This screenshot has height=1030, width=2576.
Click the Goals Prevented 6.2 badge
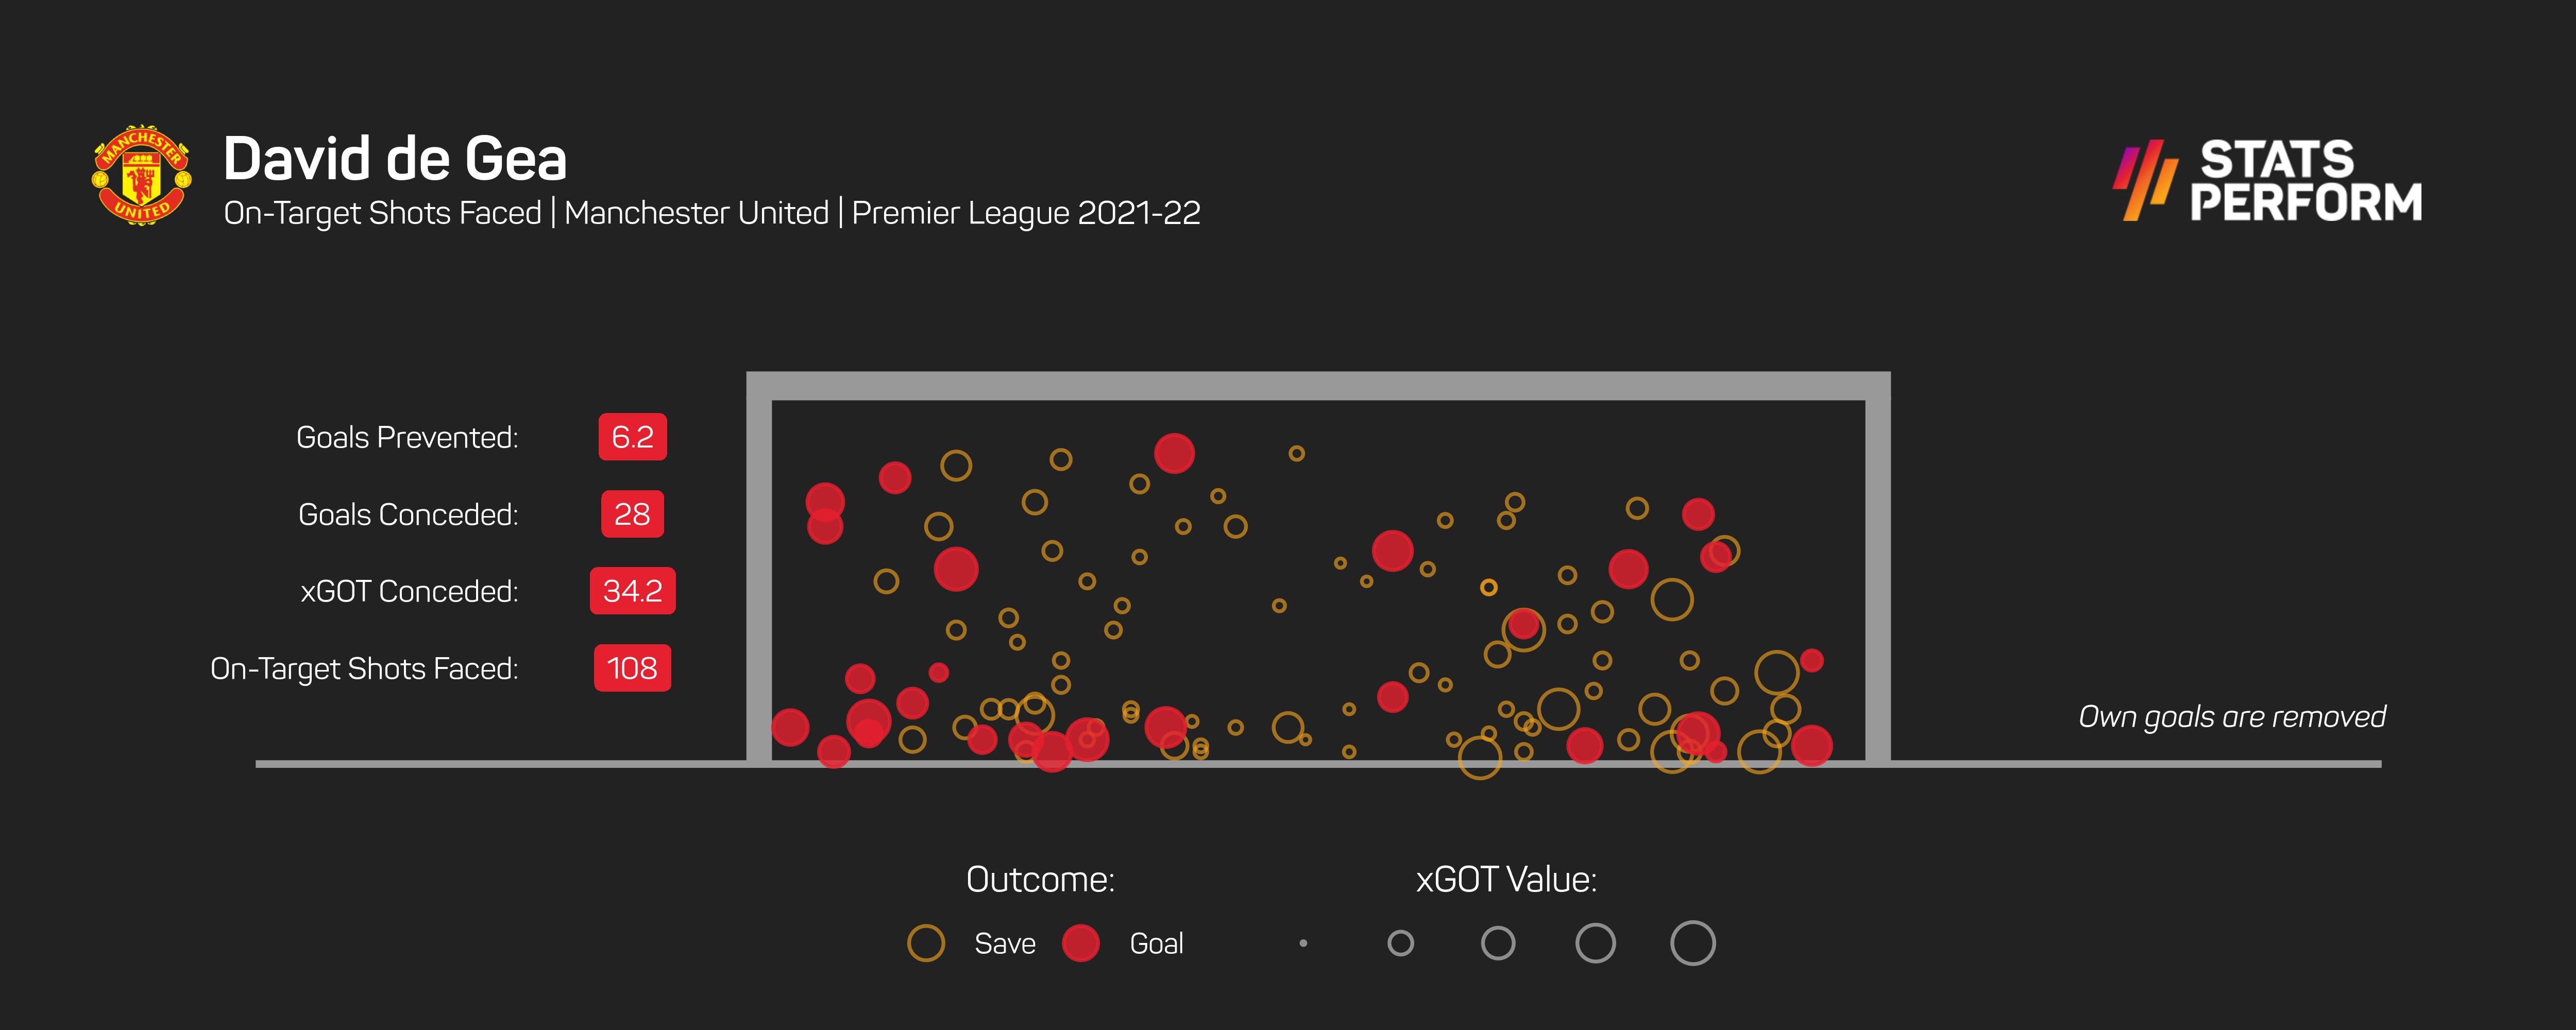point(632,437)
